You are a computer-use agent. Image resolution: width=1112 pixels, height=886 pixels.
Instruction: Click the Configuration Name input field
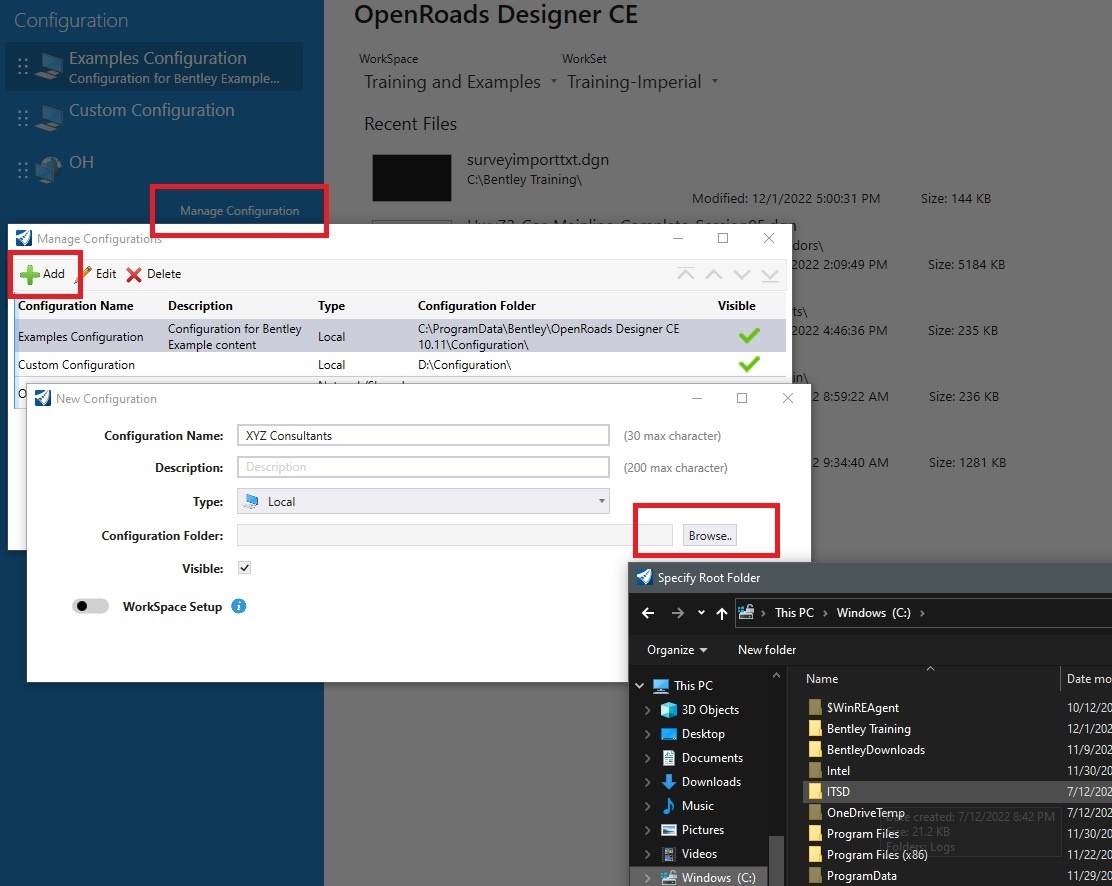coord(423,436)
